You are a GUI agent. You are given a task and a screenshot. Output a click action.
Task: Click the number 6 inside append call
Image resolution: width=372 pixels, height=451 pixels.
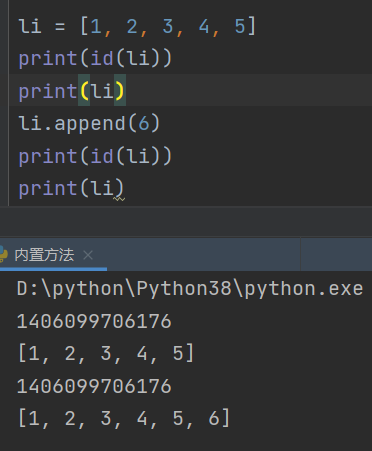pyautogui.click(x=144, y=123)
